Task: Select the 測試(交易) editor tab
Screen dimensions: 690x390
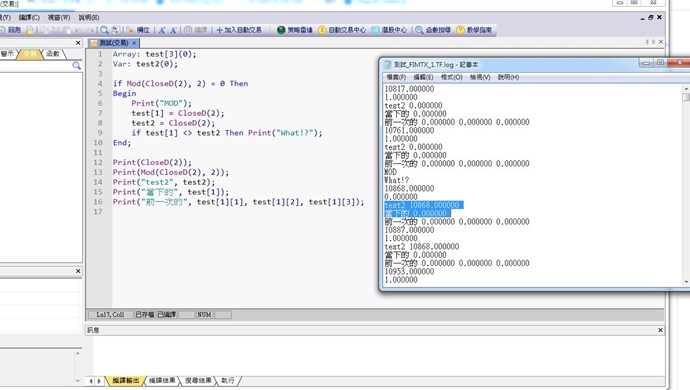Action: 114,43
